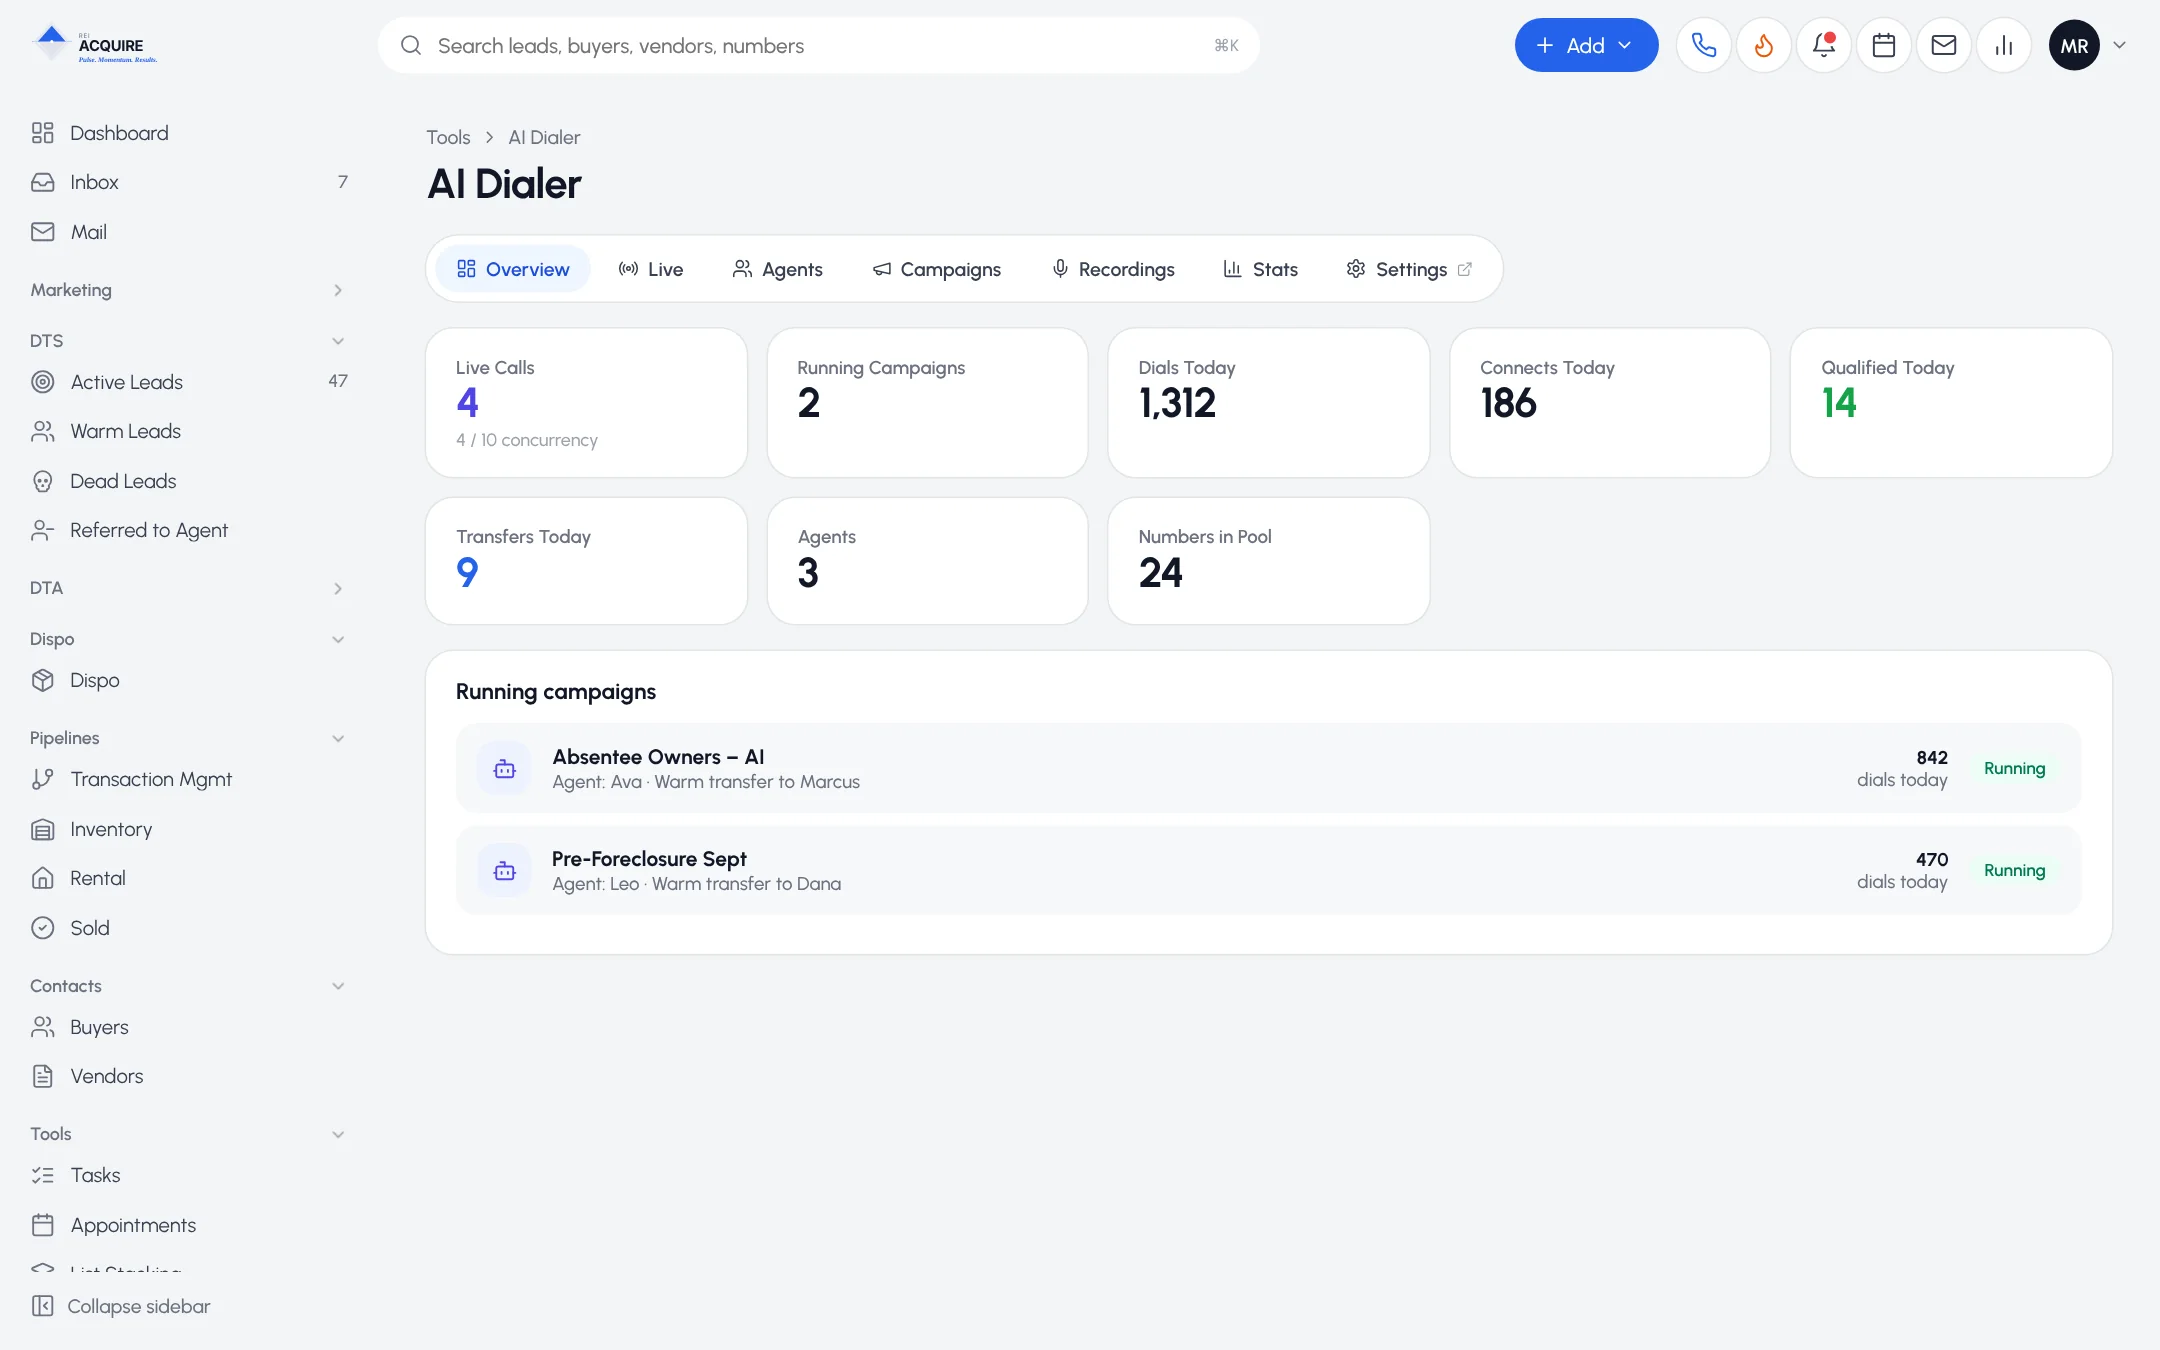Open the user account dropdown chevron
Image resolution: width=2160 pixels, height=1350 pixels.
tap(2119, 45)
